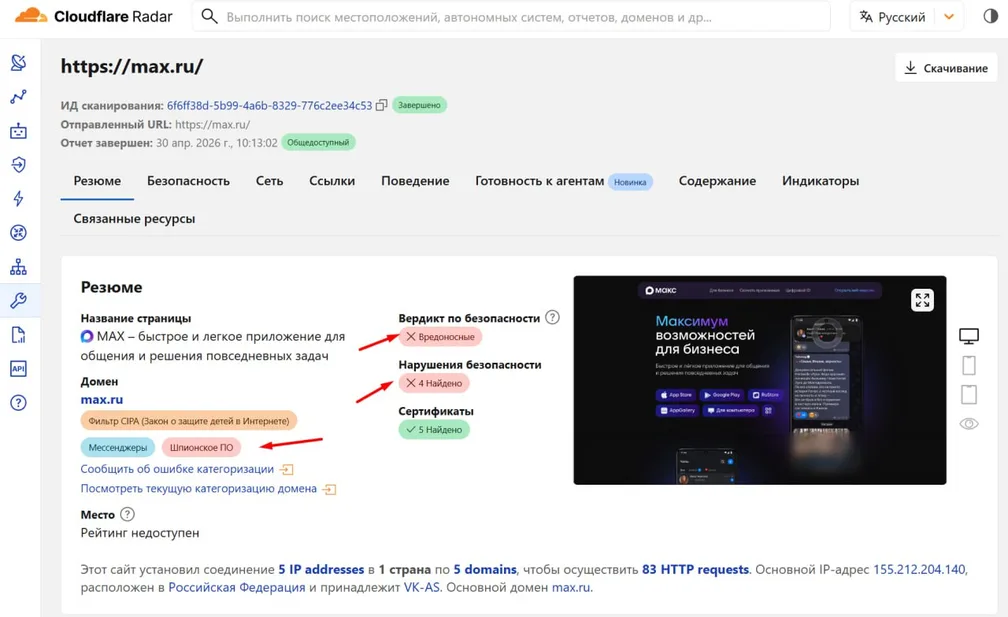This screenshot has height=617, width=1008.
Task: Open the Индикаторы tab
Action: point(820,181)
